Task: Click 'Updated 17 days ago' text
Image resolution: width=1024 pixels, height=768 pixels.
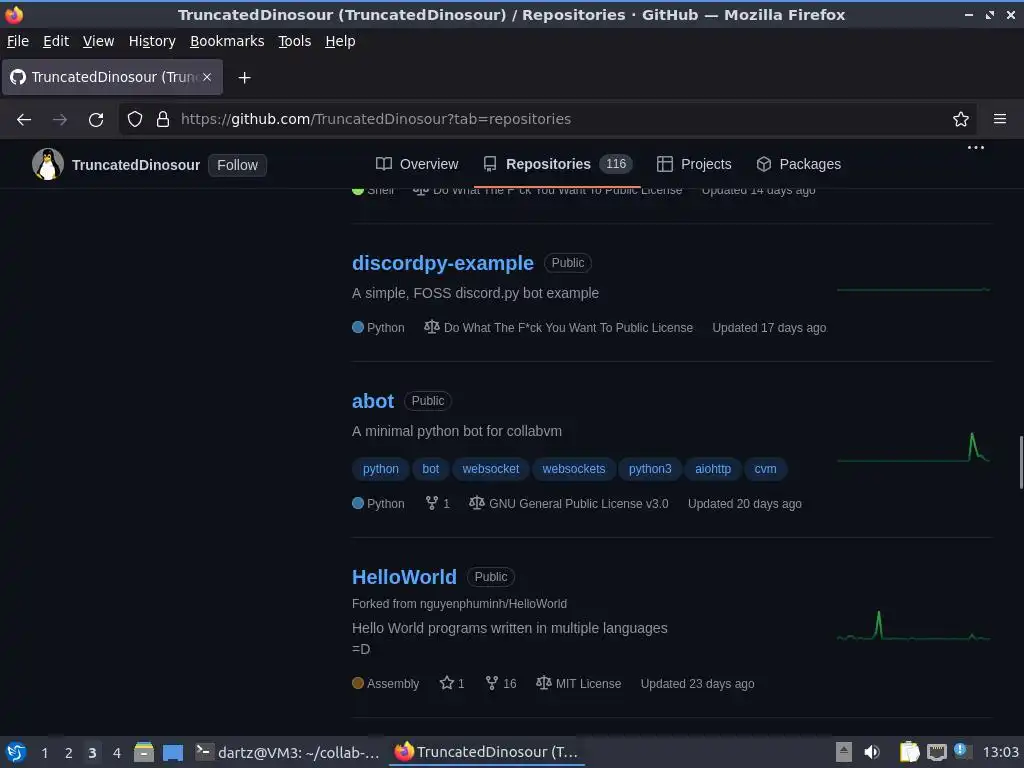Action: pos(769,328)
